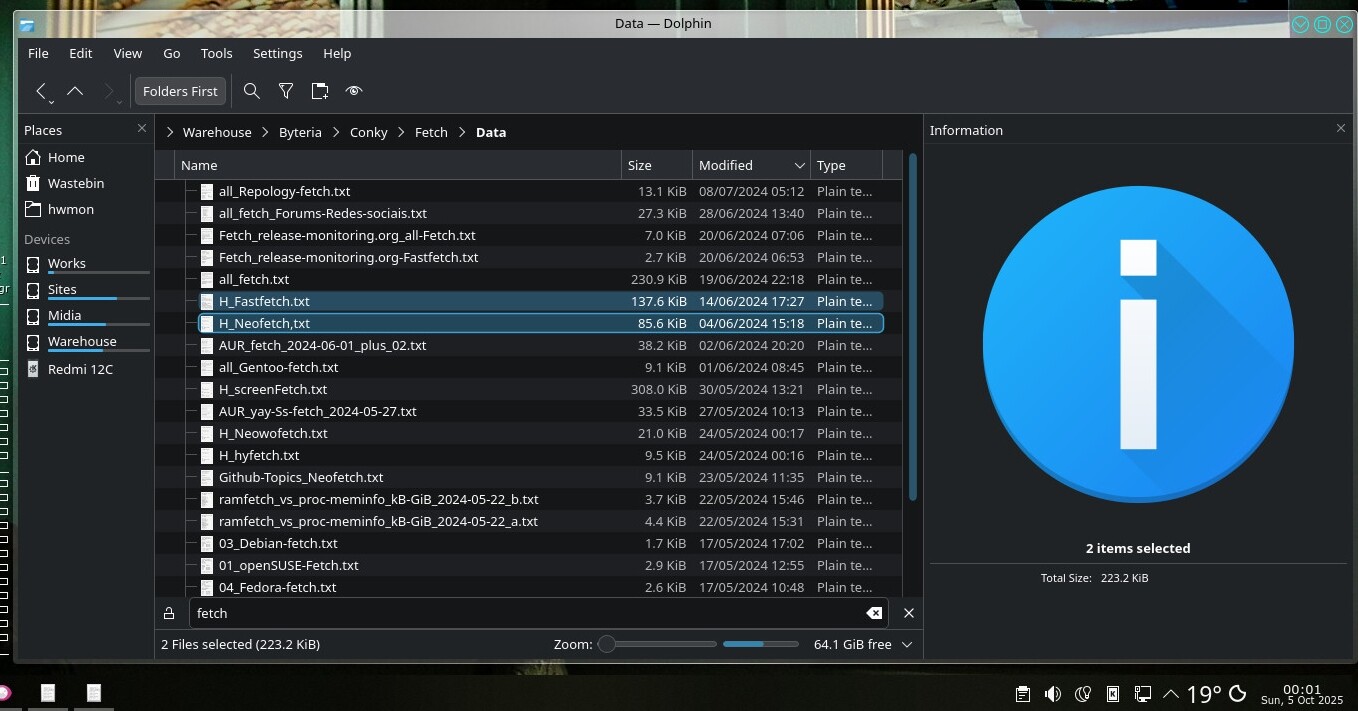The height and width of the screenshot is (711, 1358).
Task: Select the H_screenFetch.txt file
Action: click(273, 389)
